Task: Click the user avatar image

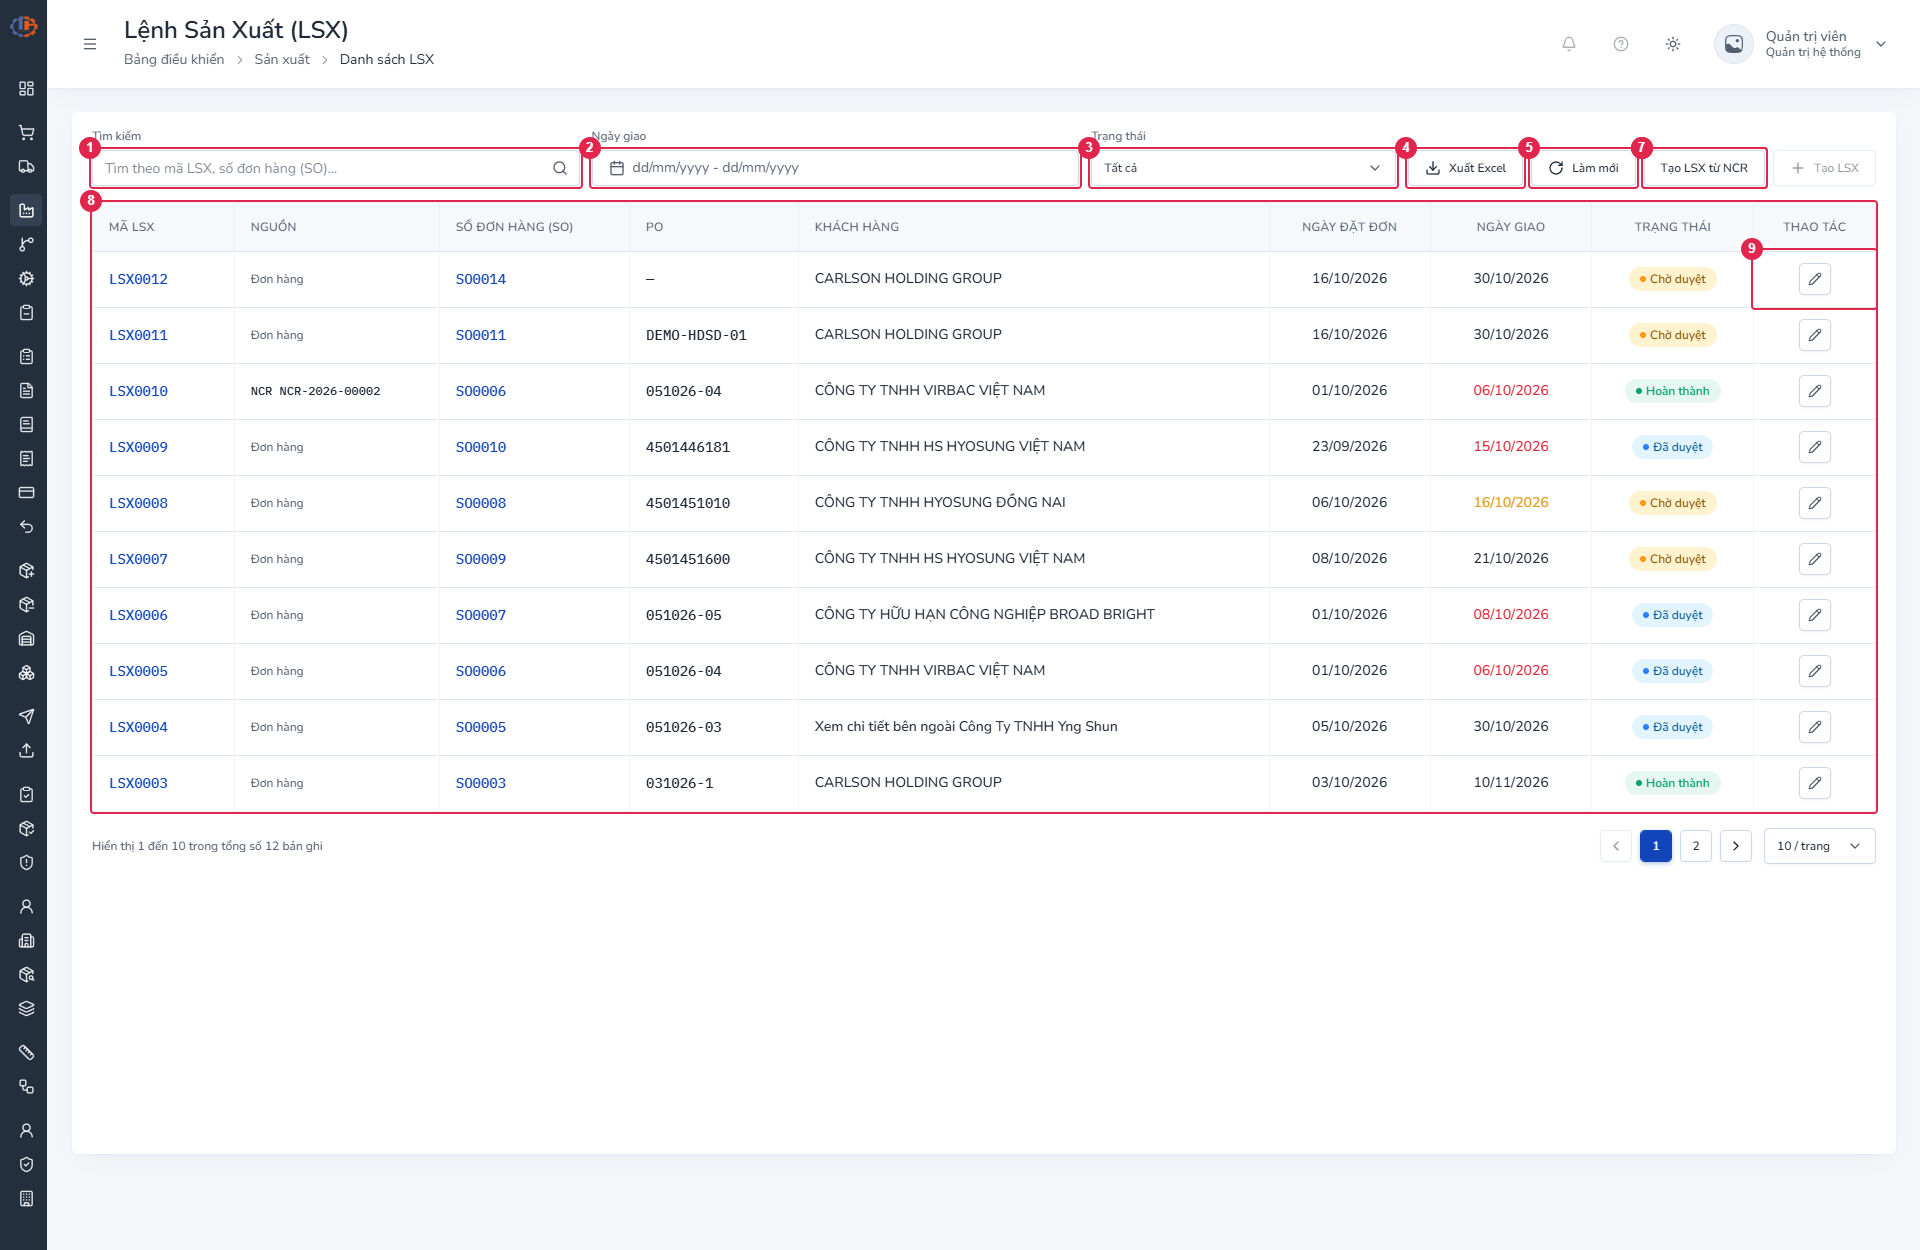Action: [x=1734, y=44]
